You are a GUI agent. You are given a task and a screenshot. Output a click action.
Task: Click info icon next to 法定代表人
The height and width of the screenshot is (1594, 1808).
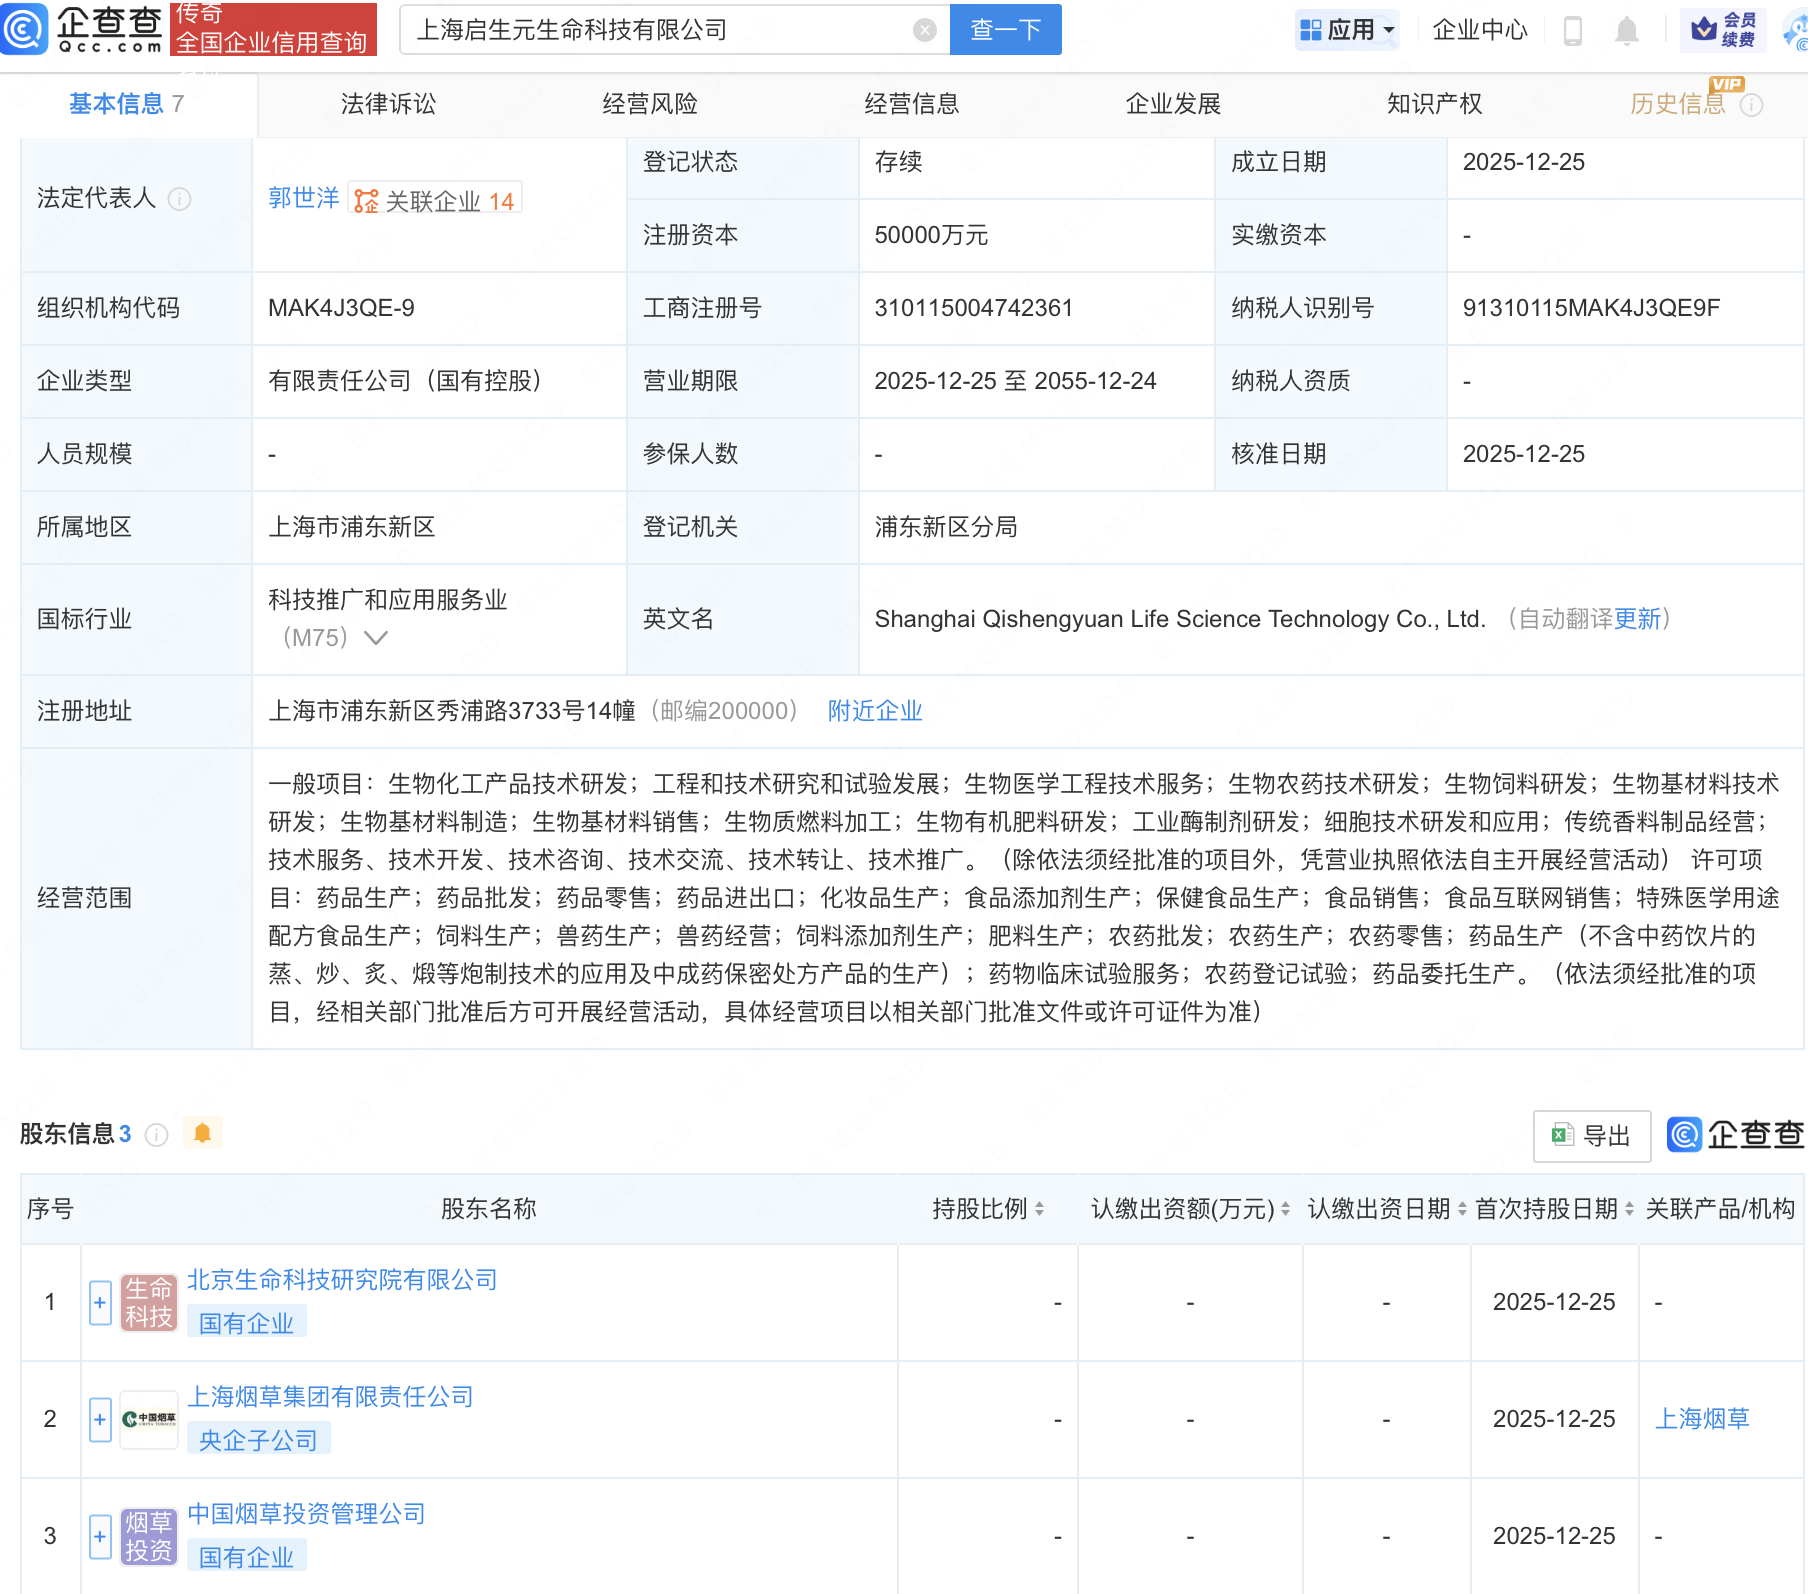click(x=180, y=199)
